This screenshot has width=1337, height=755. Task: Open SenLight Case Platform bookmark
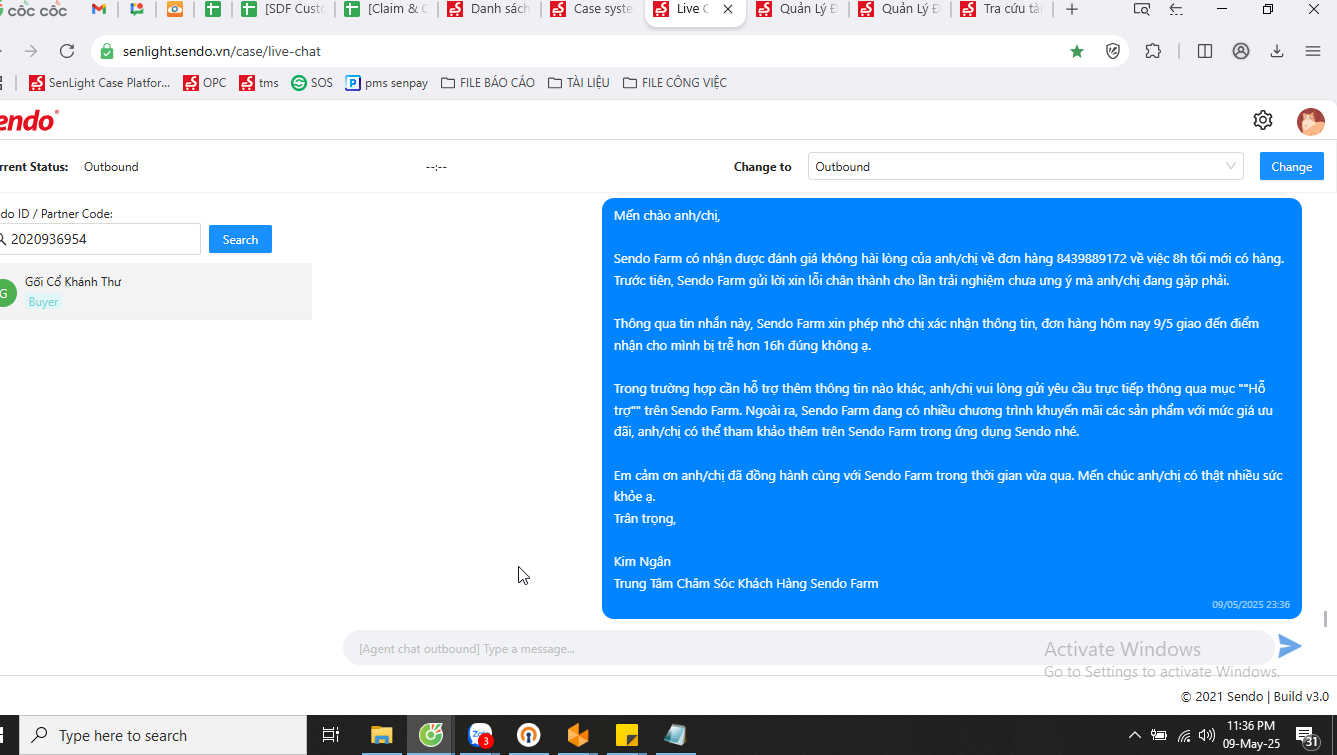(x=100, y=83)
